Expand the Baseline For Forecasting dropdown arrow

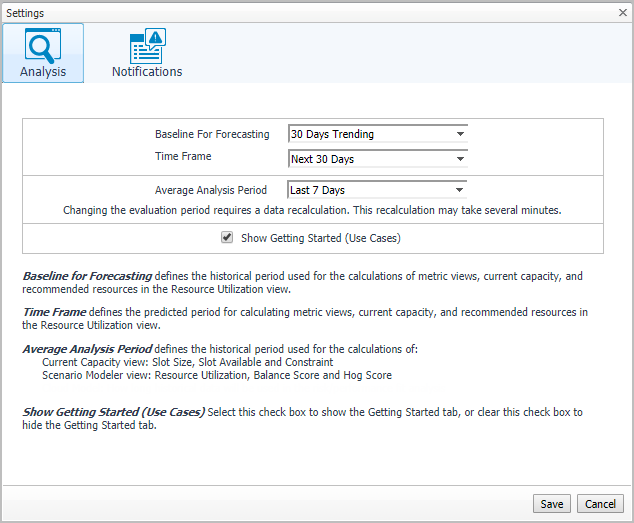(460, 134)
